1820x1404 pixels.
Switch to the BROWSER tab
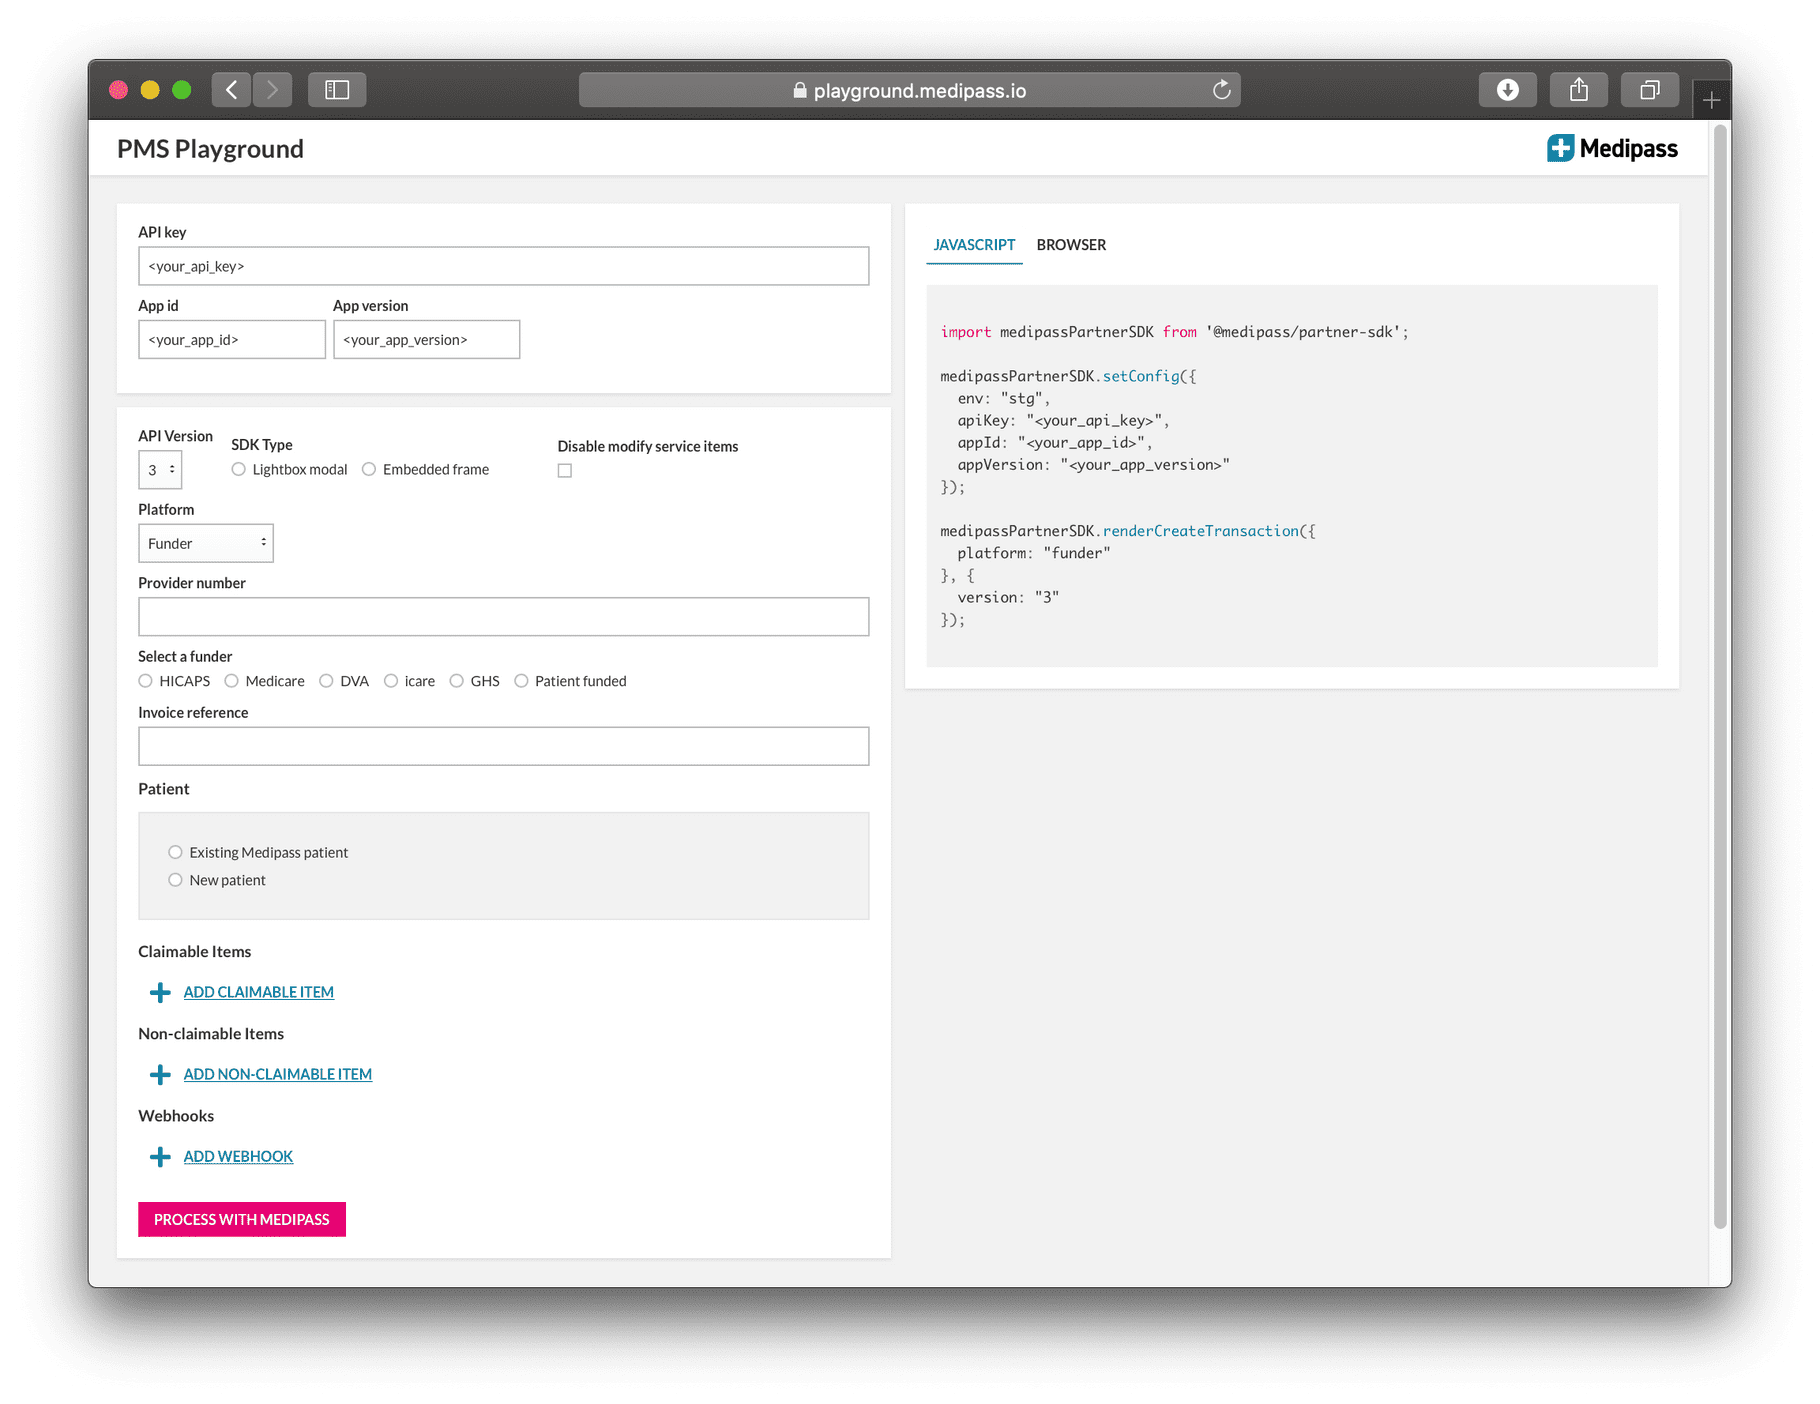pos(1071,245)
